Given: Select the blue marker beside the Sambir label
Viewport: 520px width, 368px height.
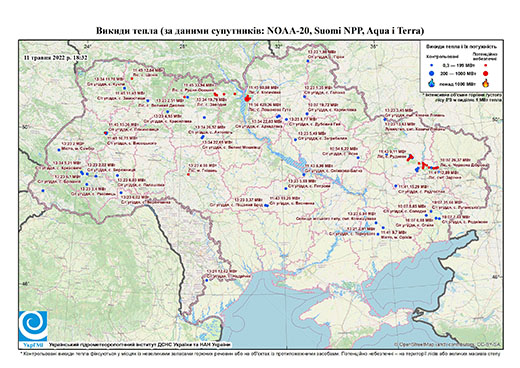Looking at the screenshot, I should tap(59, 150).
